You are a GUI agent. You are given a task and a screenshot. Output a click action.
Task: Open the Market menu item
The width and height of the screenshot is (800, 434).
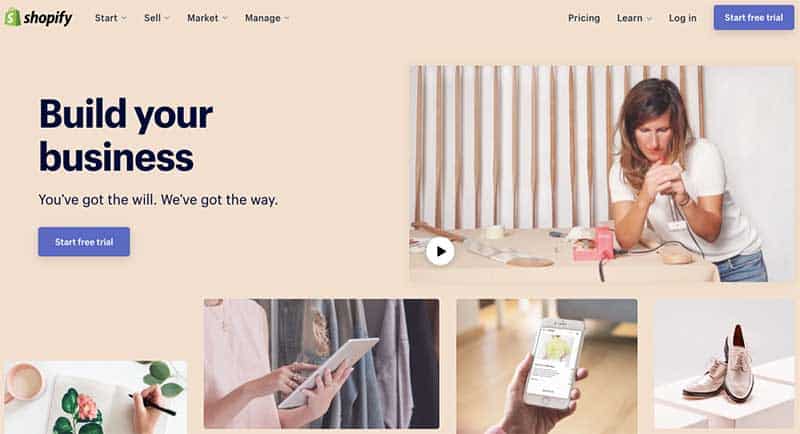pyautogui.click(x=203, y=18)
